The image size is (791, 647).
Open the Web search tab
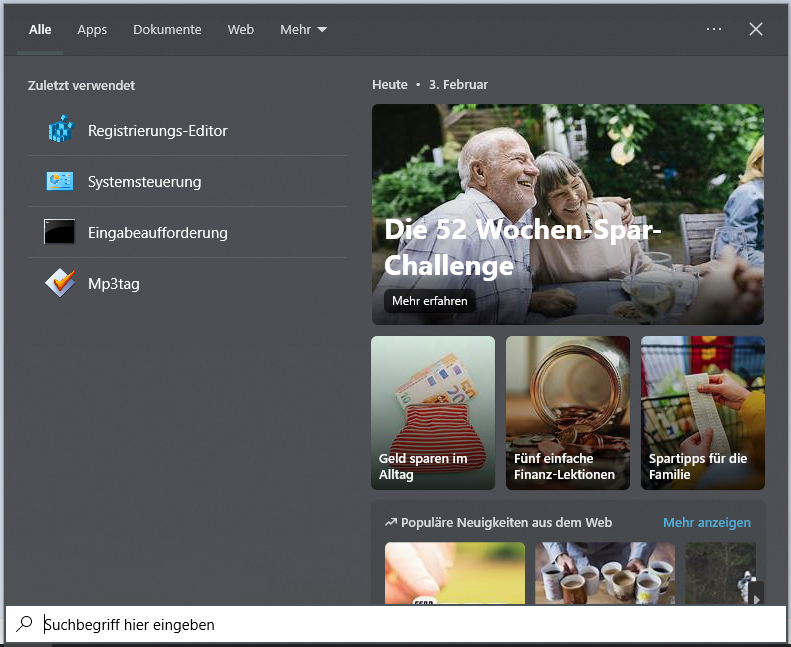(x=241, y=30)
